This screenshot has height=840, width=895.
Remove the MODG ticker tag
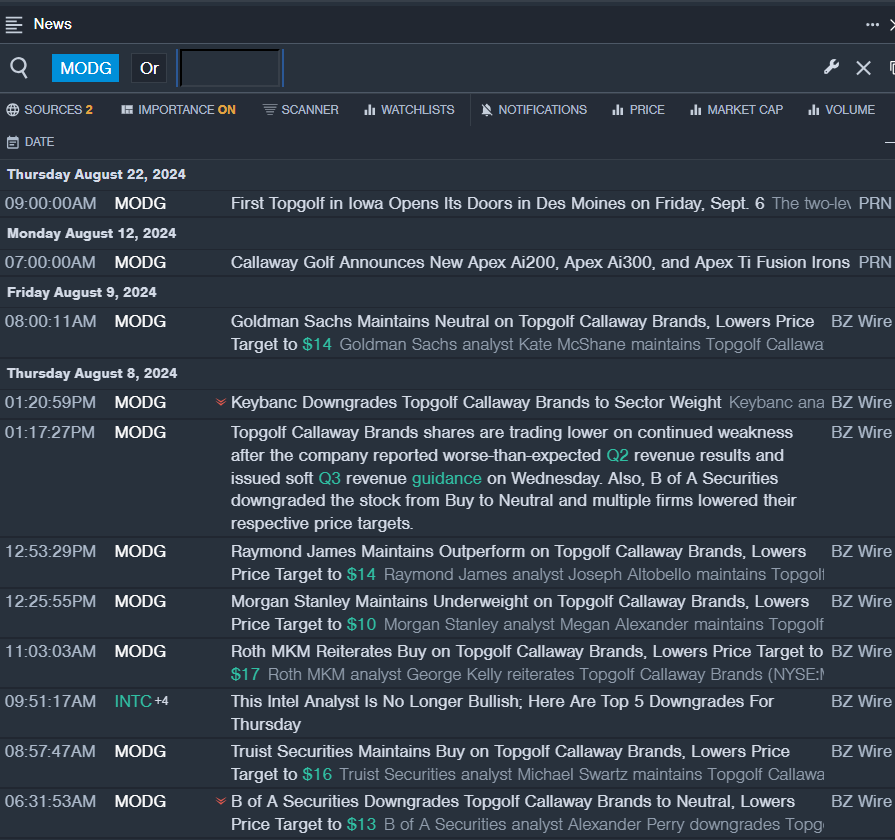click(85, 68)
